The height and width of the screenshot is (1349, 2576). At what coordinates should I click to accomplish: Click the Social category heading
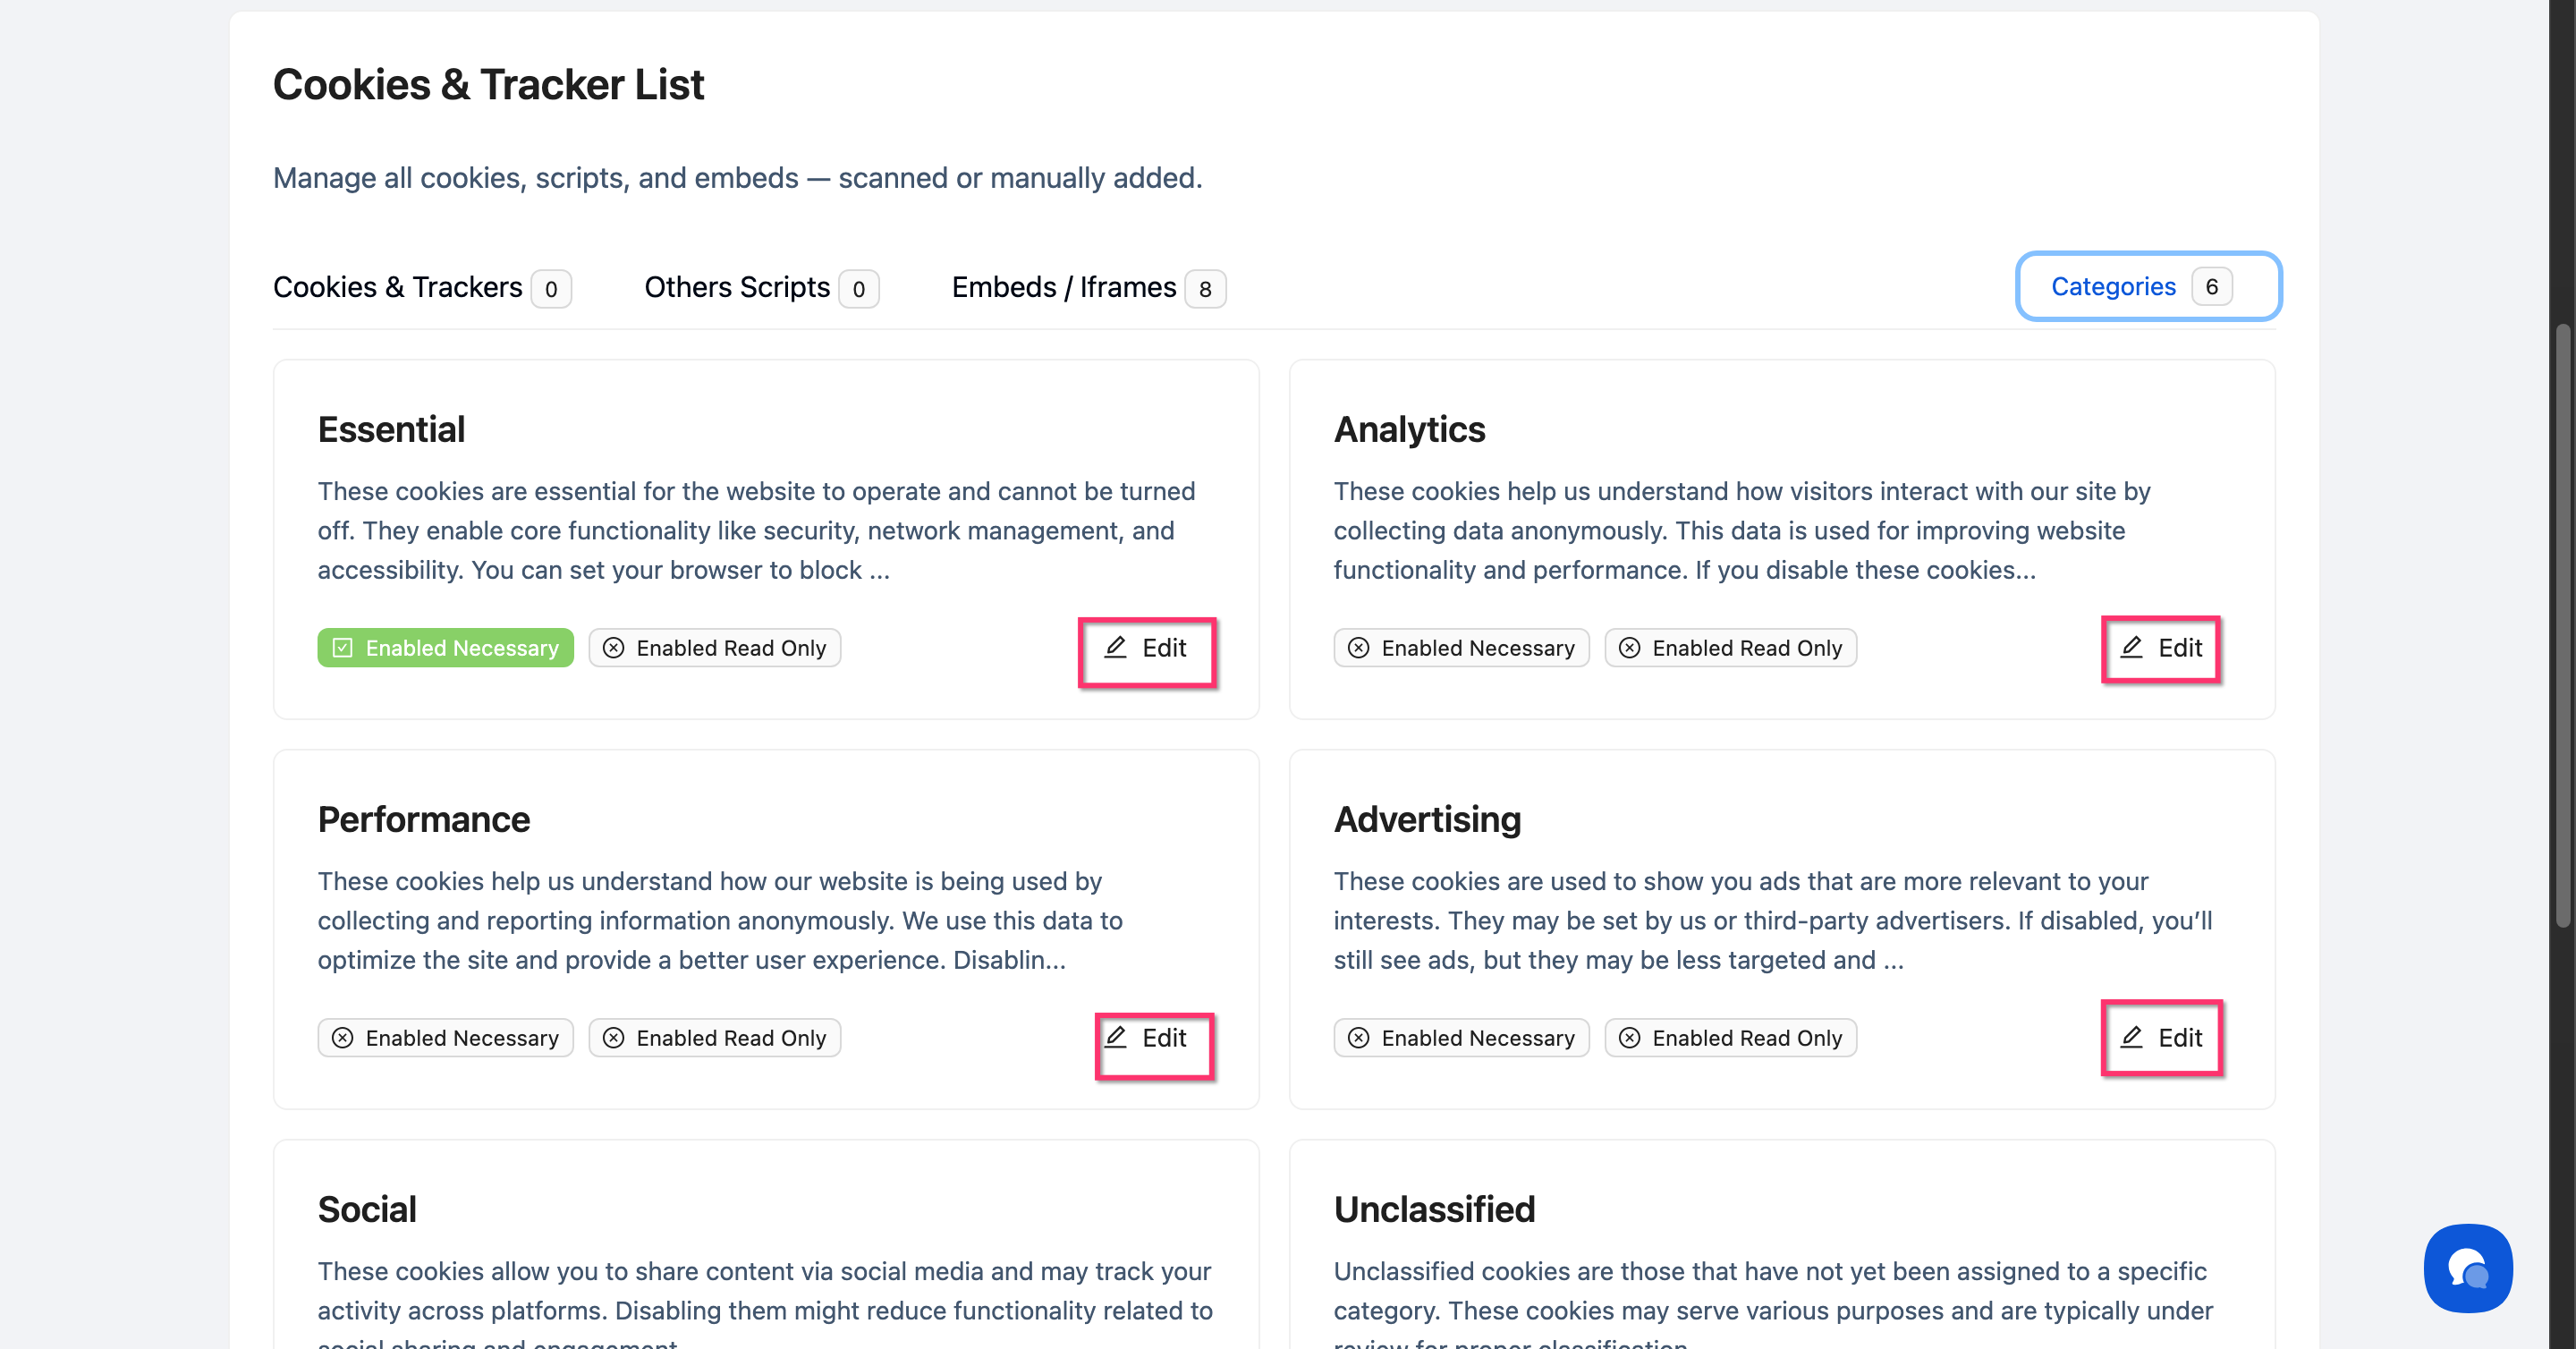[367, 1209]
